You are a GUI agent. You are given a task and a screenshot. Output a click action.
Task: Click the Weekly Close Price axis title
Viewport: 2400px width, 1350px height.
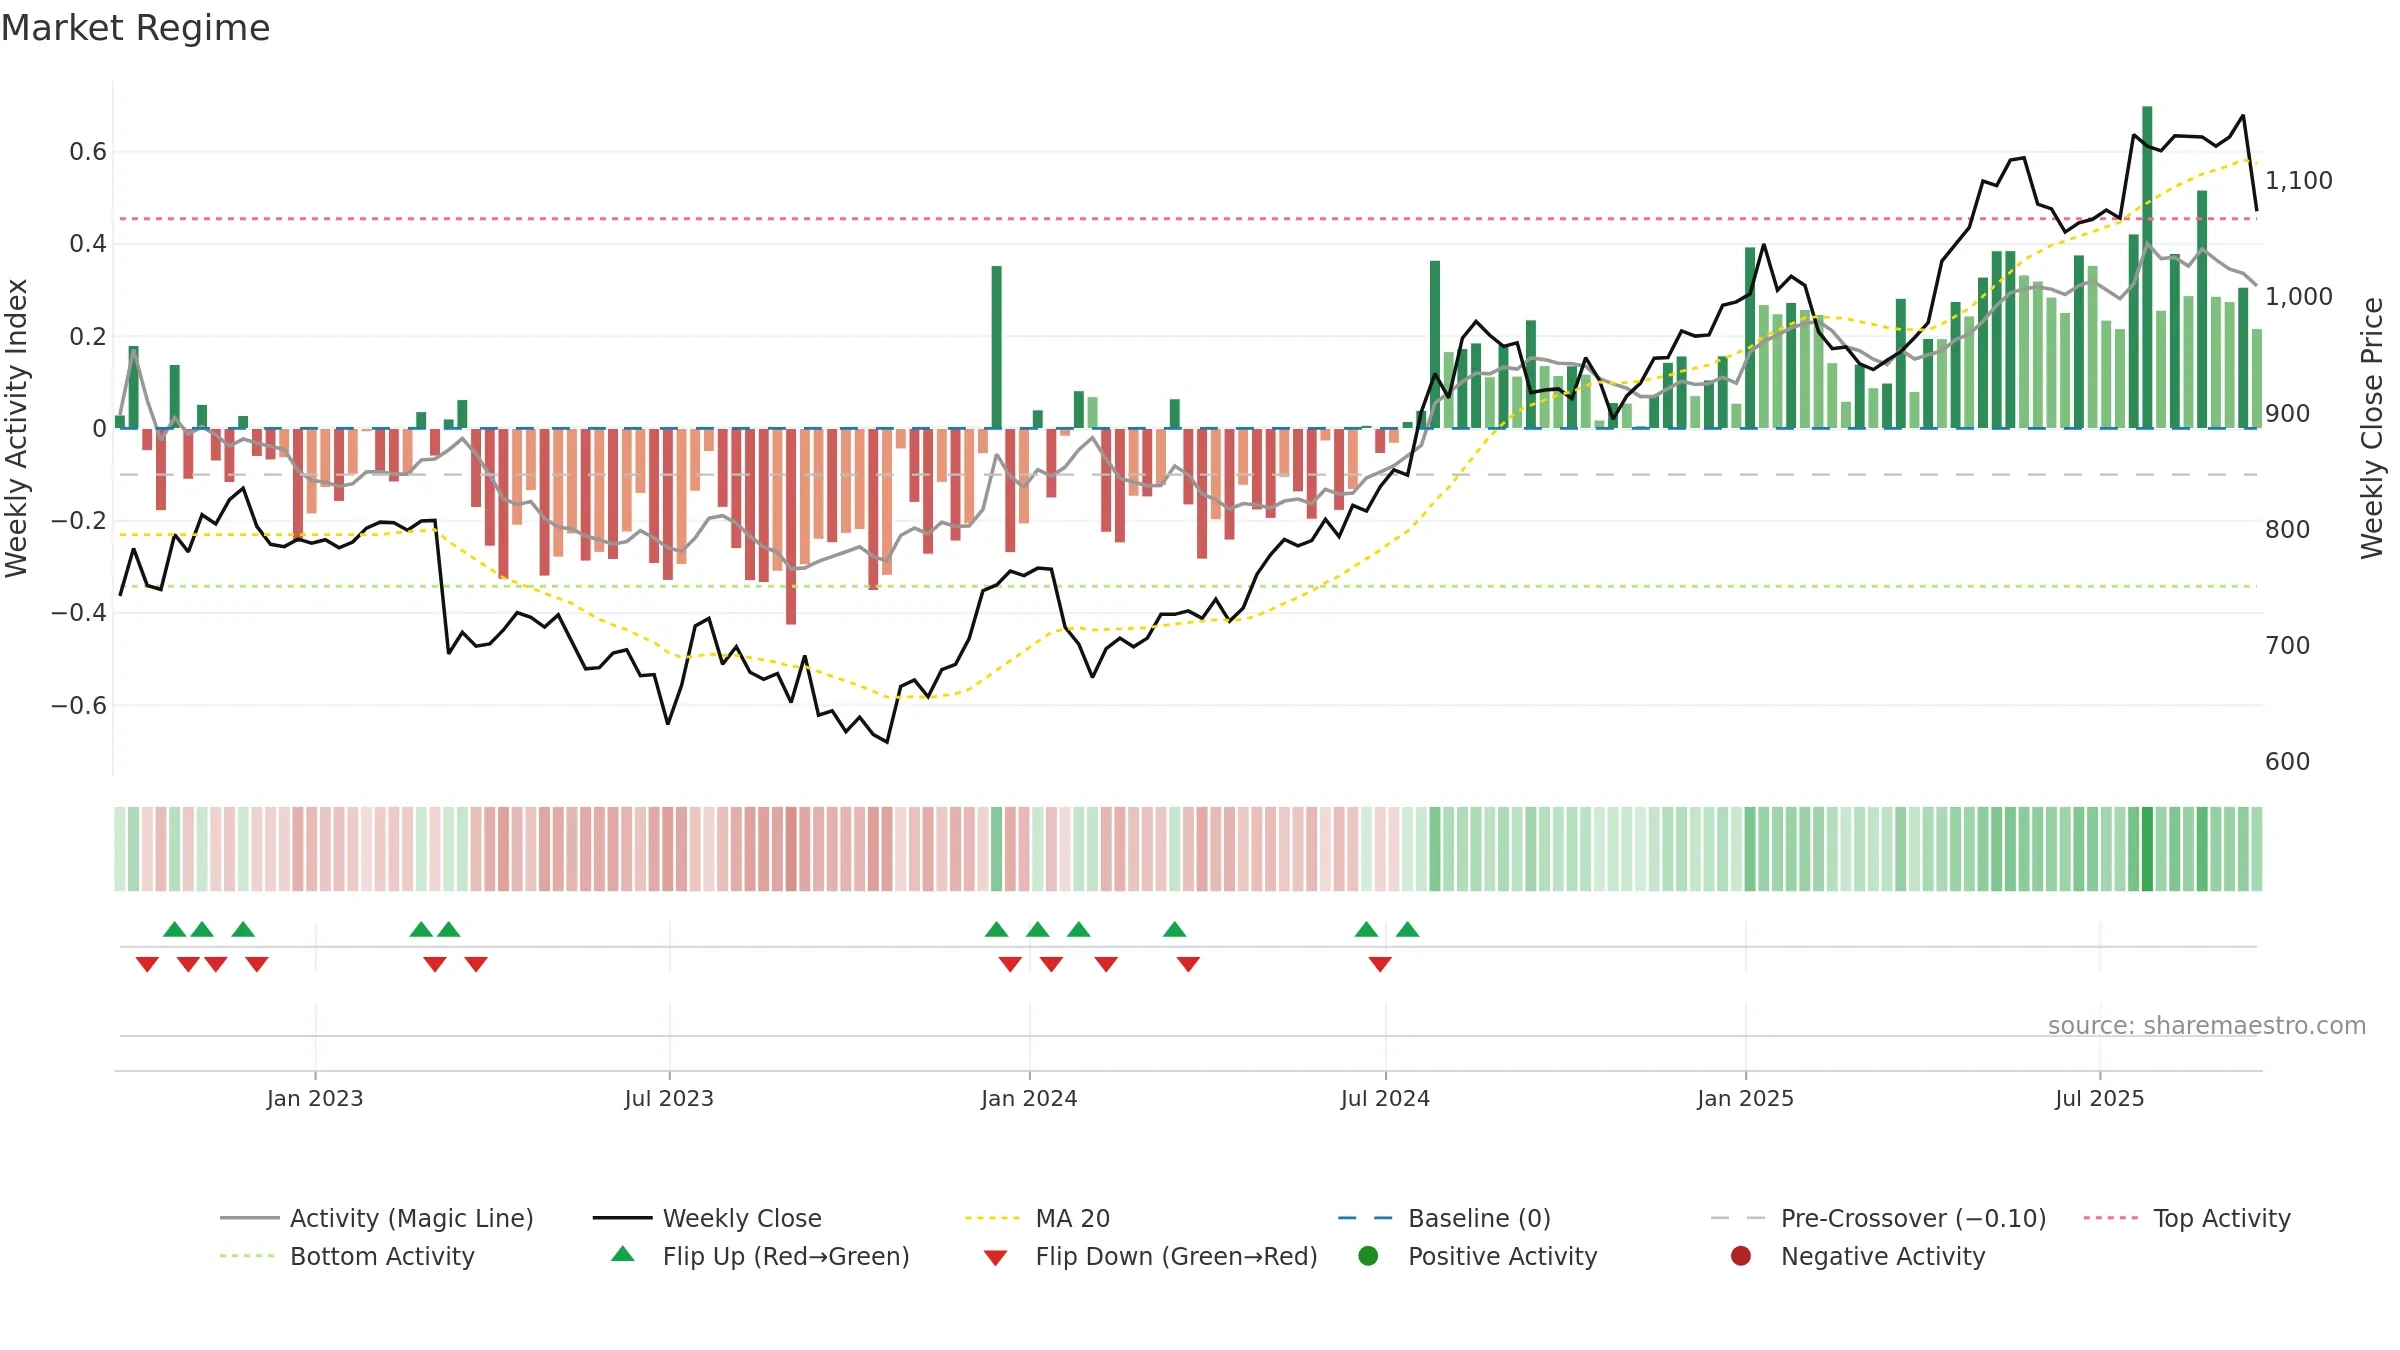2372,428
